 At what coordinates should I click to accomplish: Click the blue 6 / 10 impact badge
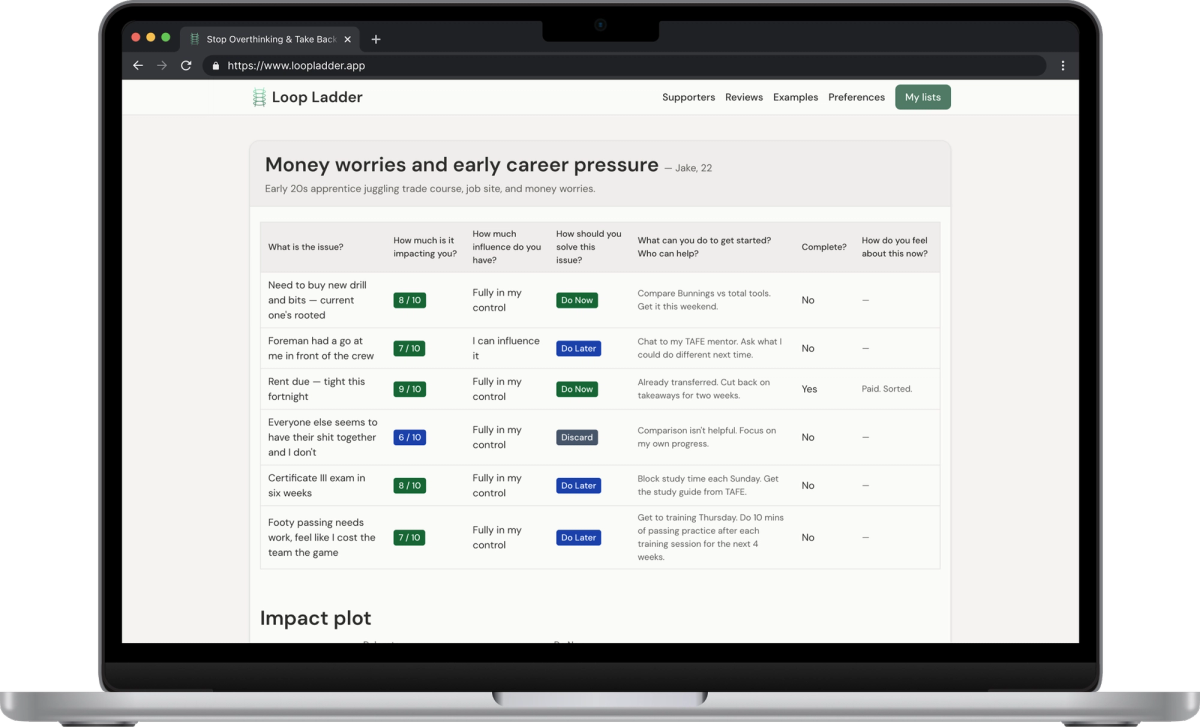pos(410,437)
